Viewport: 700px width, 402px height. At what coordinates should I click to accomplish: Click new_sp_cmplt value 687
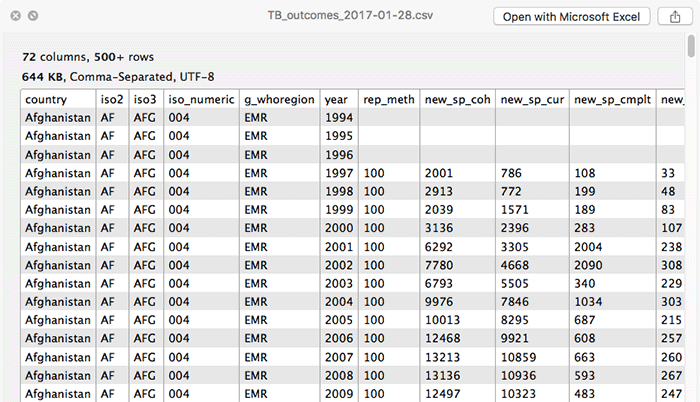click(585, 320)
